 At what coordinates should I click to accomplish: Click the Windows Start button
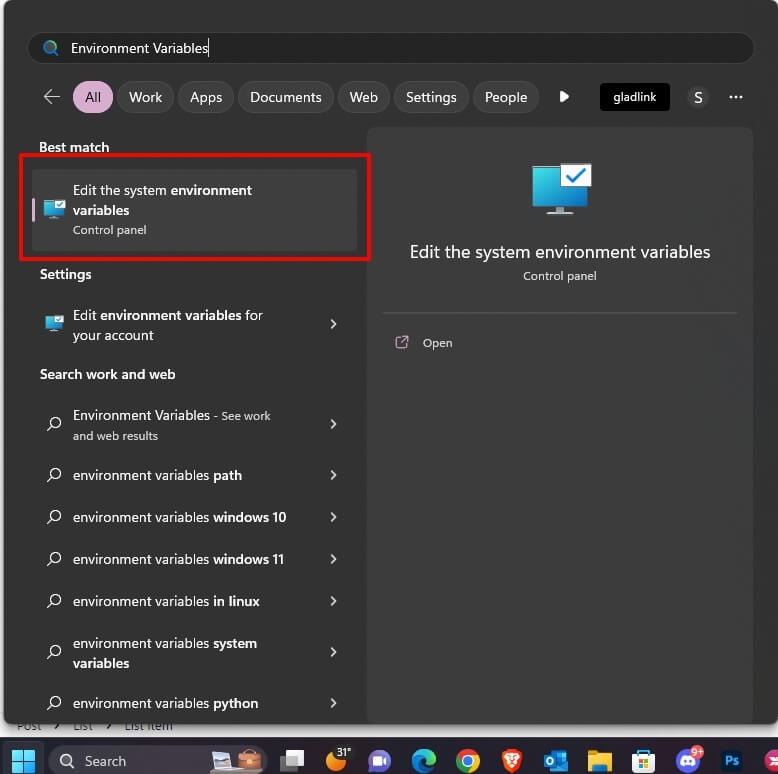pyautogui.click(x=23, y=760)
